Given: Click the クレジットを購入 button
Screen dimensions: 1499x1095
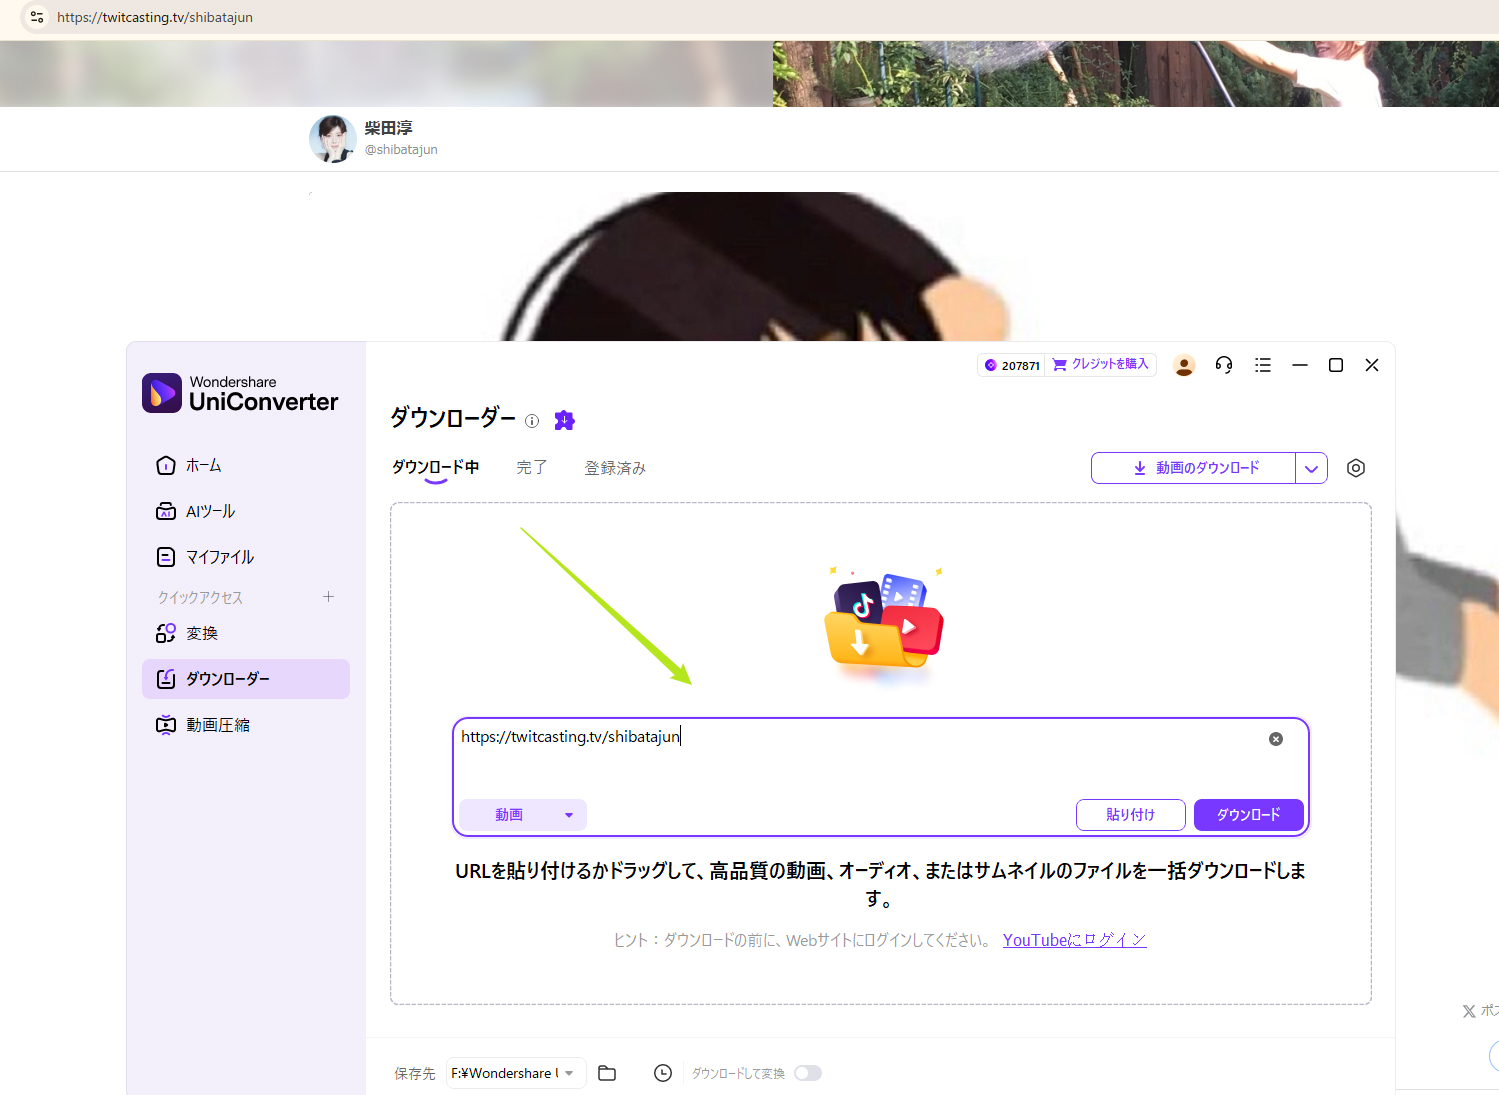Looking at the screenshot, I should click(1100, 364).
